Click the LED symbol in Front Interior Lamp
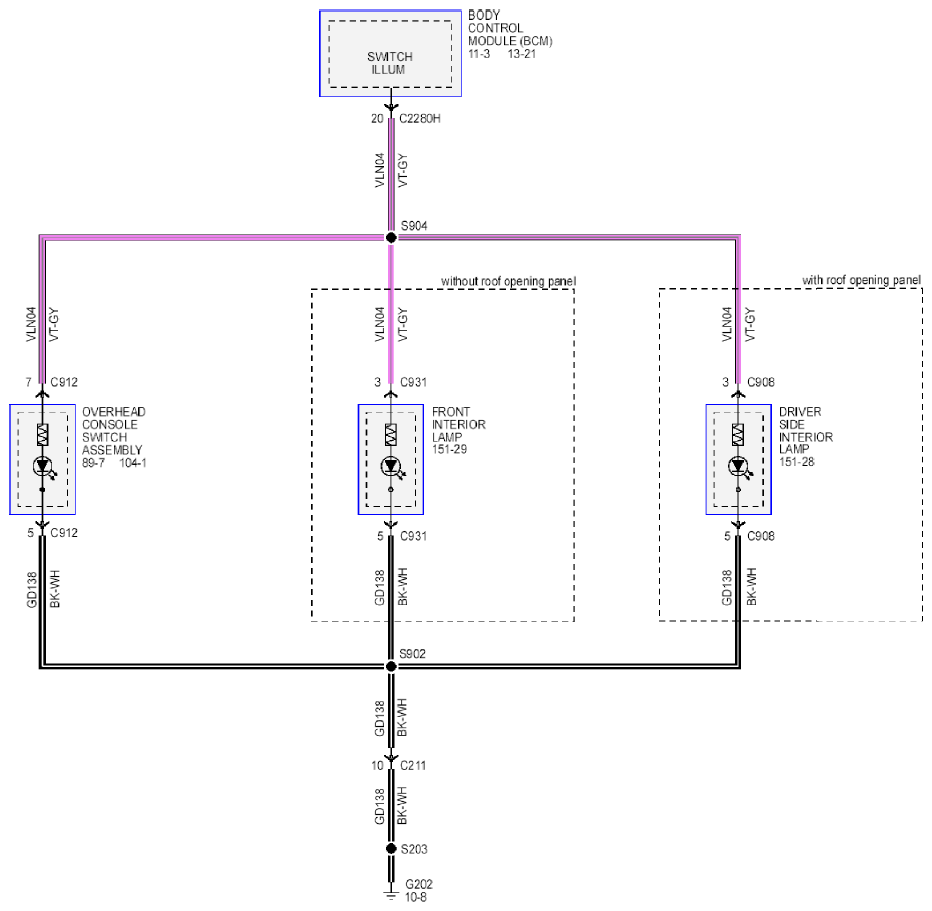The image size is (932, 911). (392, 467)
